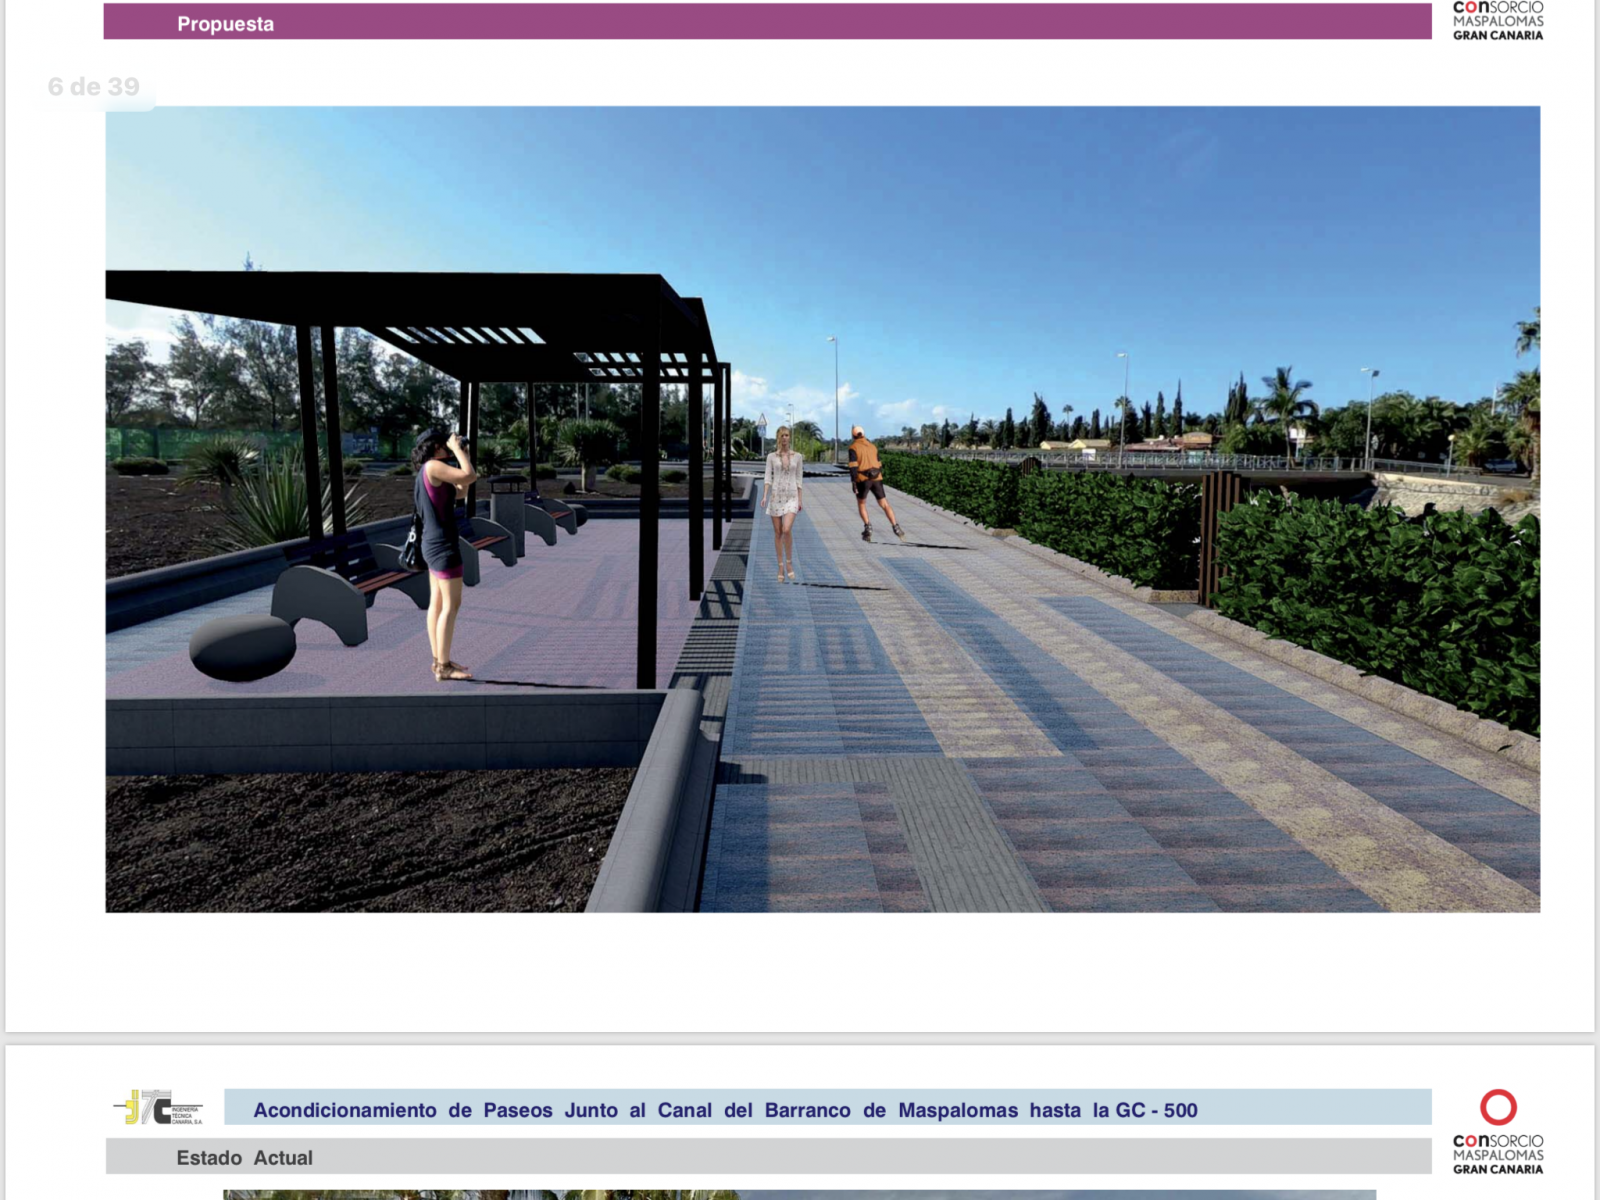Open the next page's photo strip
Image resolution: width=1600 pixels, height=1200 pixels.
(x=800, y=1194)
